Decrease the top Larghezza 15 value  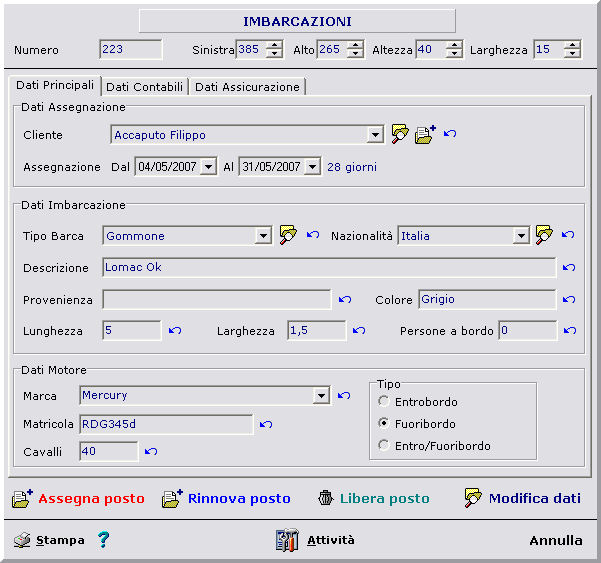pyautogui.click(x=572, y=53)
